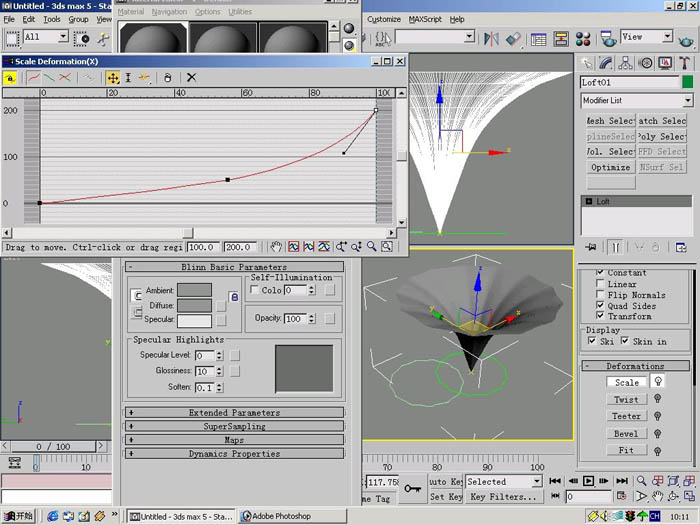Screen dimensions: 700x525
Task: Toggle Scale deformation lightbulb on/off
Action: (x=658, y=382)
